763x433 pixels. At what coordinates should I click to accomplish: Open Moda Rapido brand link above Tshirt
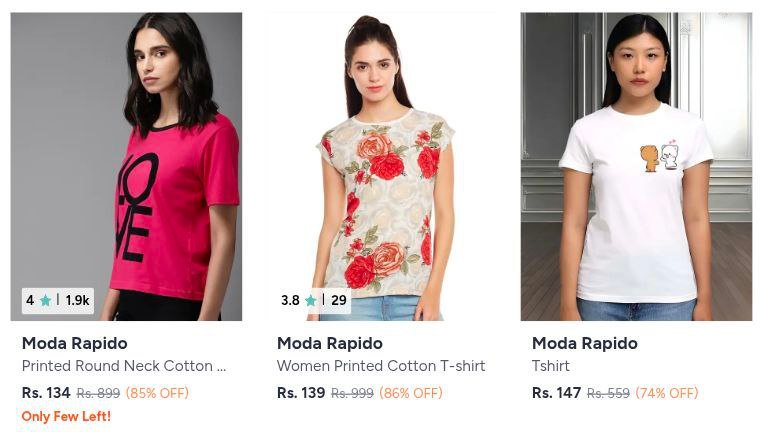tap(584, 343)
